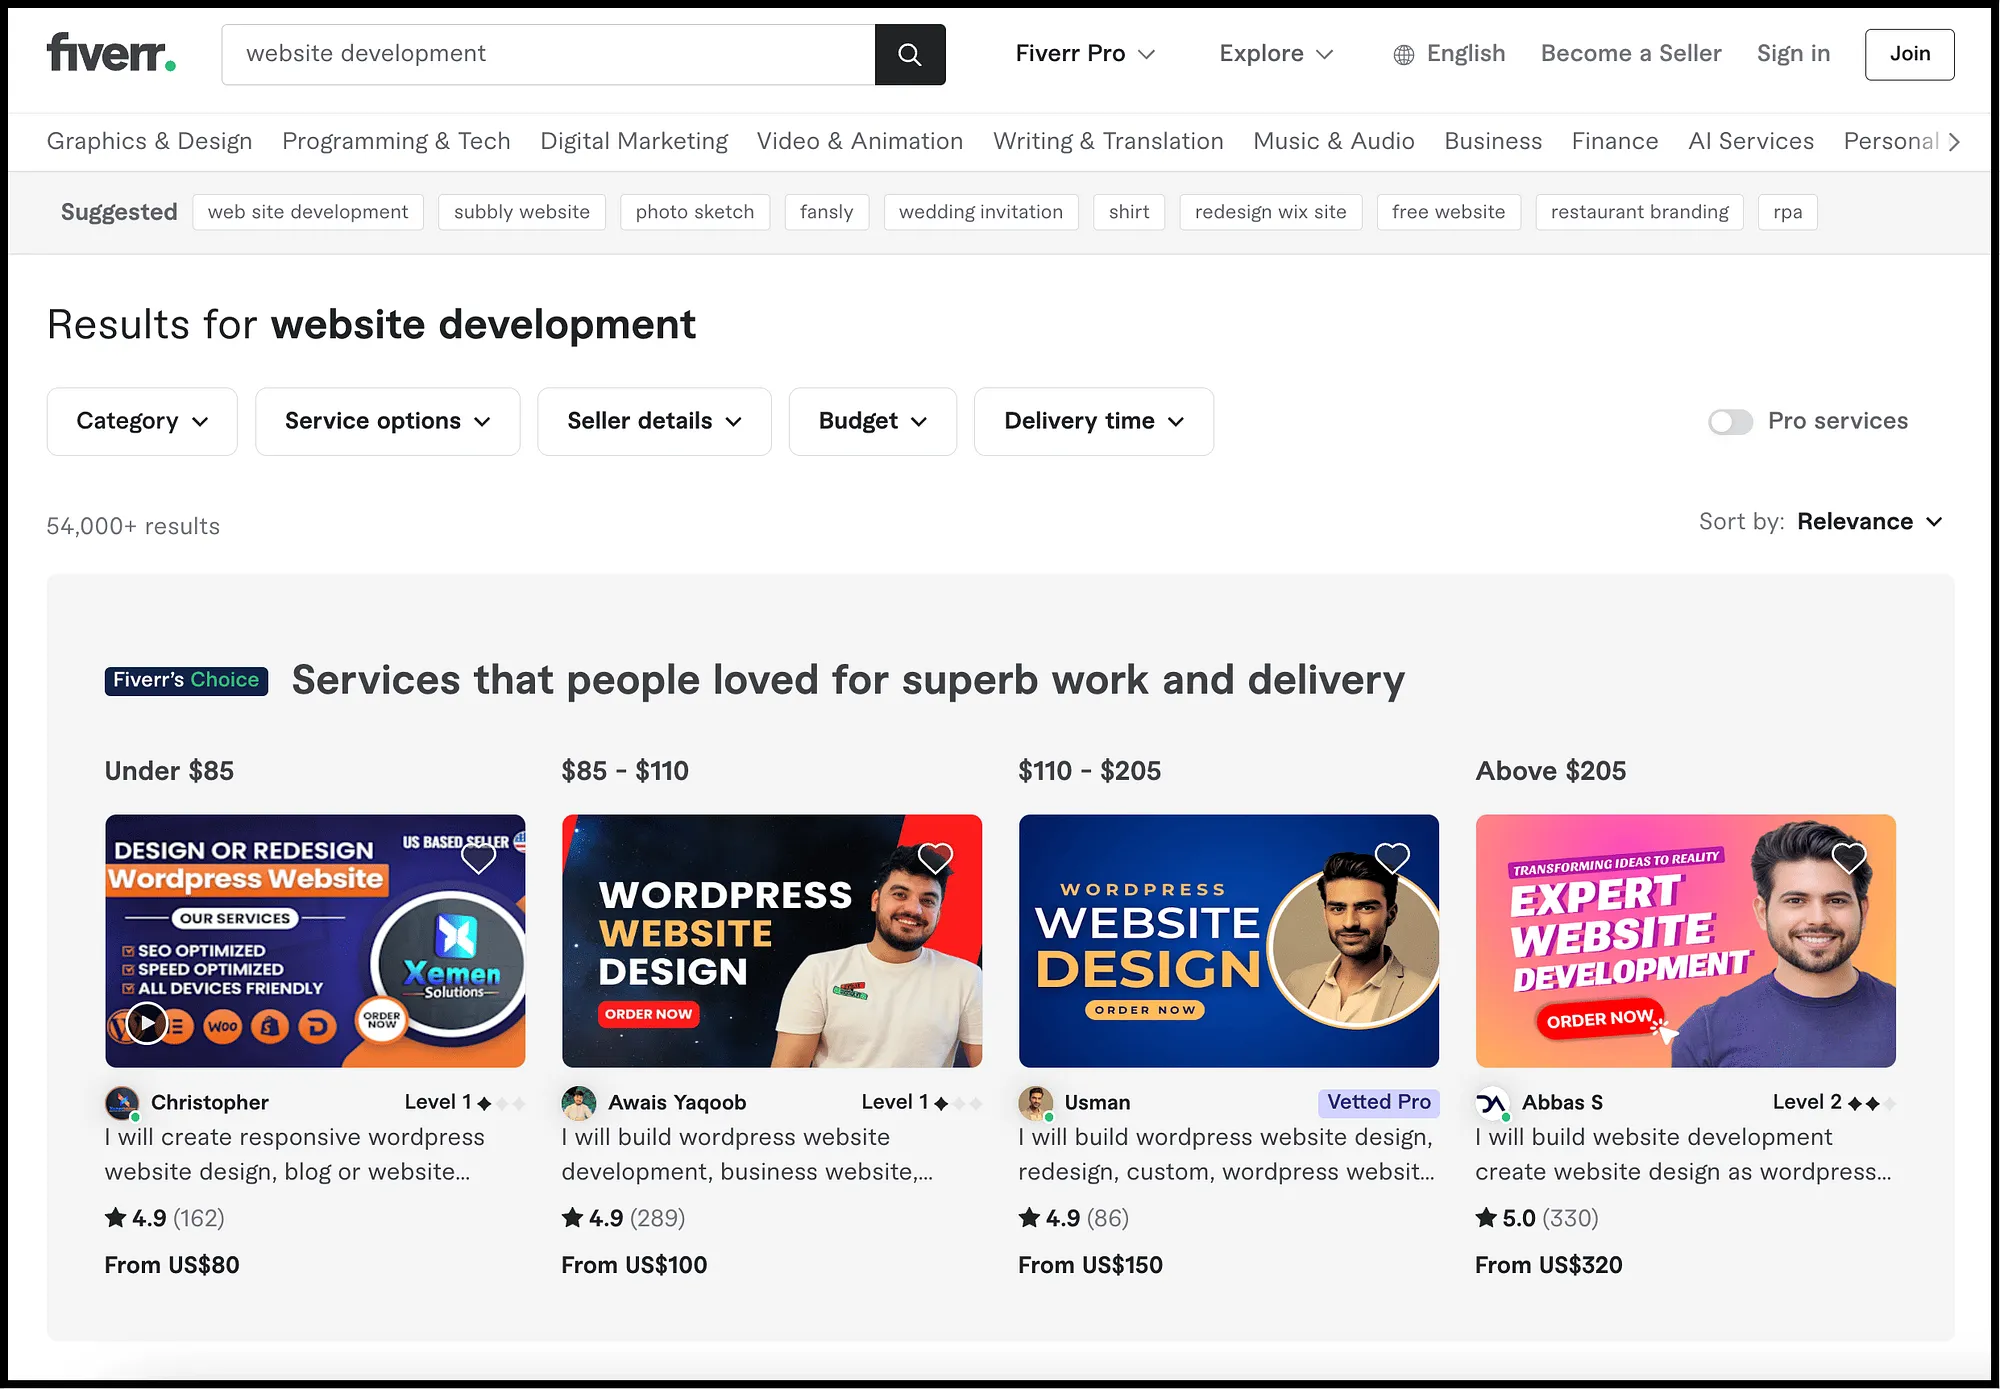Select 'wedding invitation' suggestion
2000x1389 pixels.
click(x=981, y=212)
